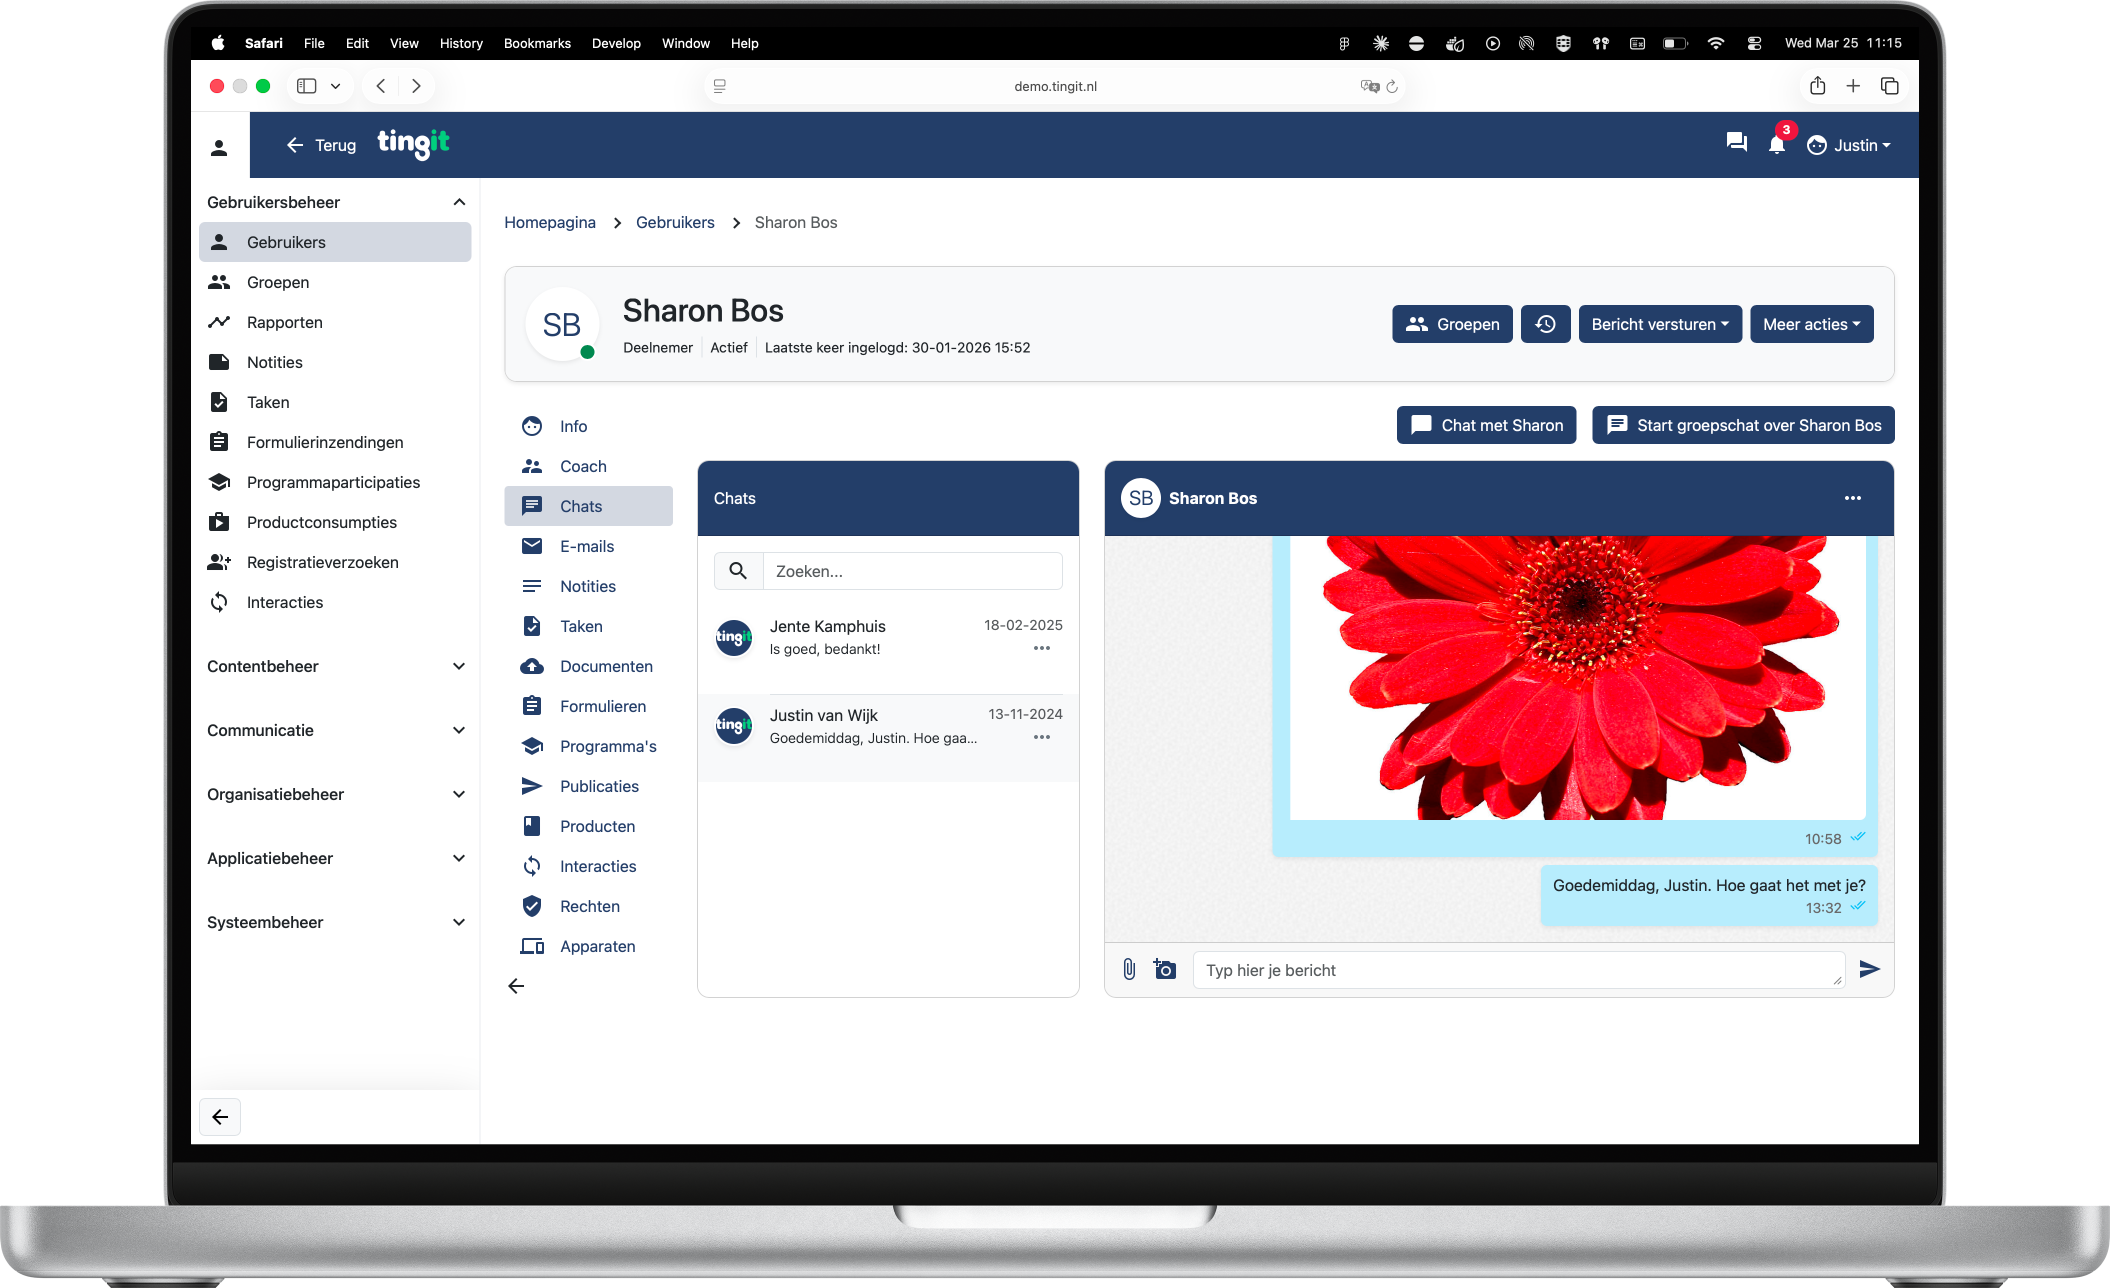The height and width of the screenshot is (1288, 2110).
Task: Click the Safari address bar demo.tingit.nl
Action: click(x=1055, y=86)
